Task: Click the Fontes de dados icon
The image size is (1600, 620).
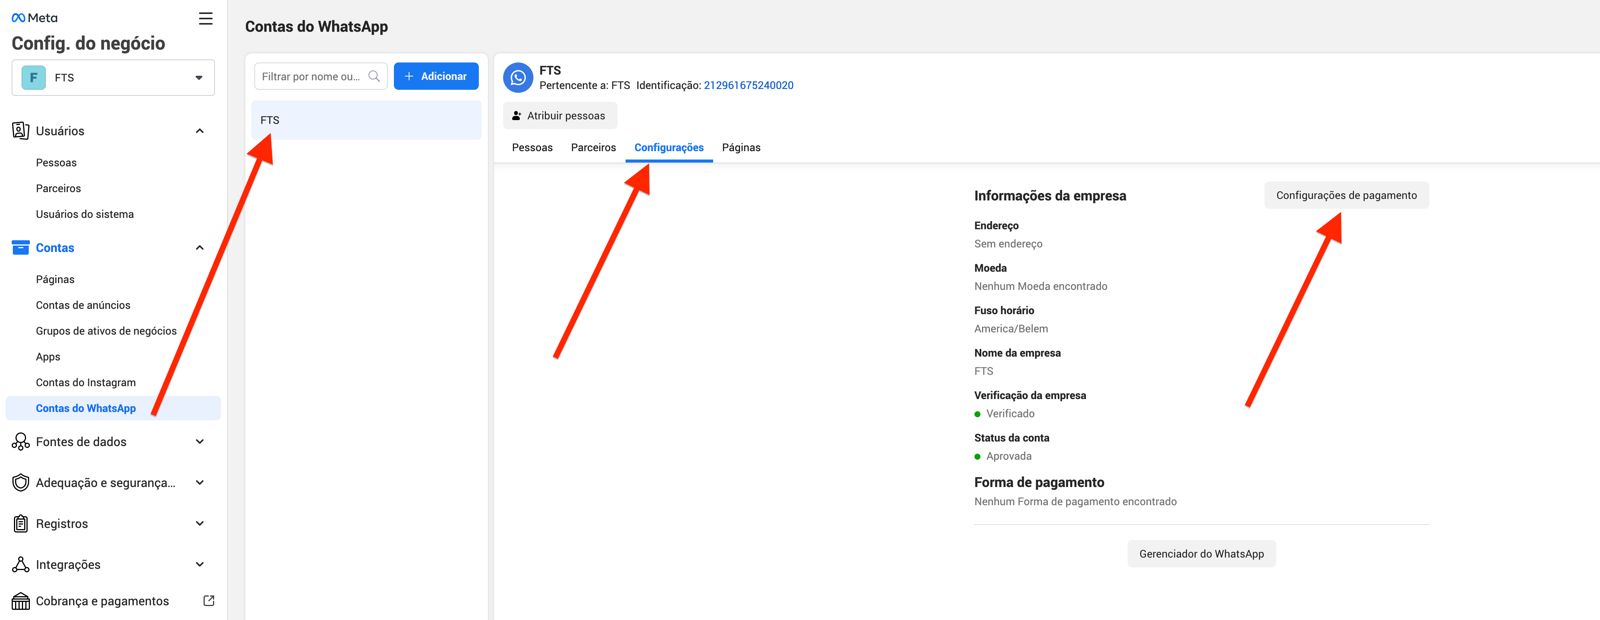Action: pyautogui.click(x=20, y=442)
